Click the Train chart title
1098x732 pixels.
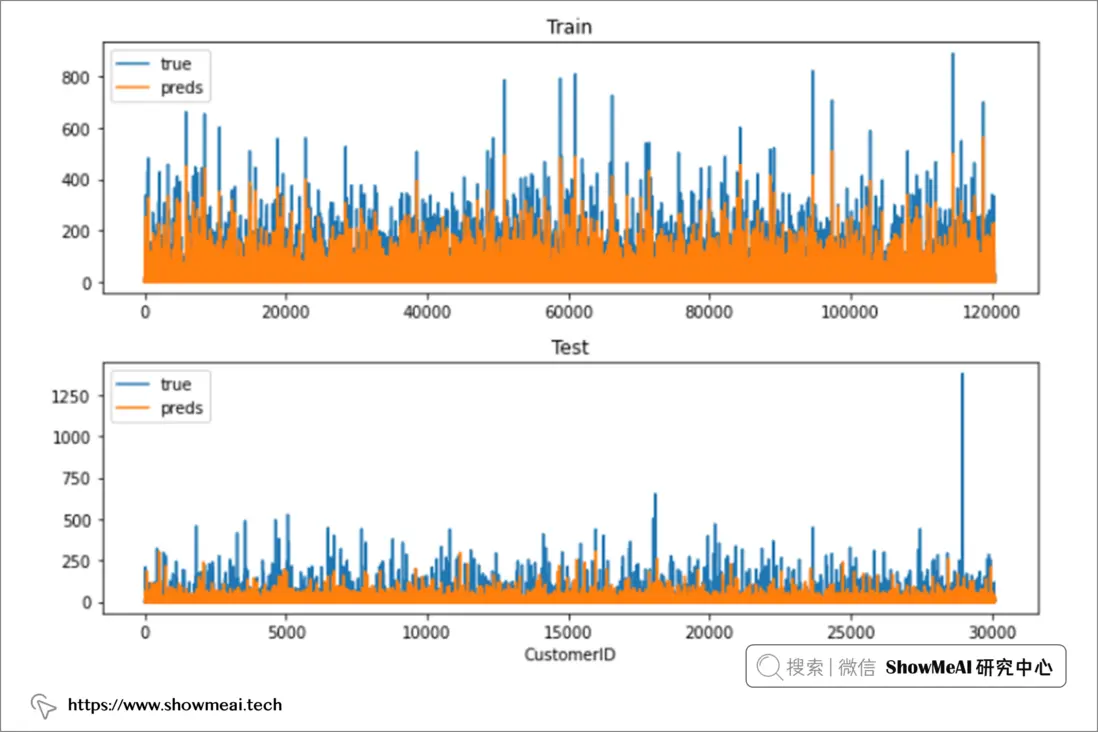click(x=569, y=27)
